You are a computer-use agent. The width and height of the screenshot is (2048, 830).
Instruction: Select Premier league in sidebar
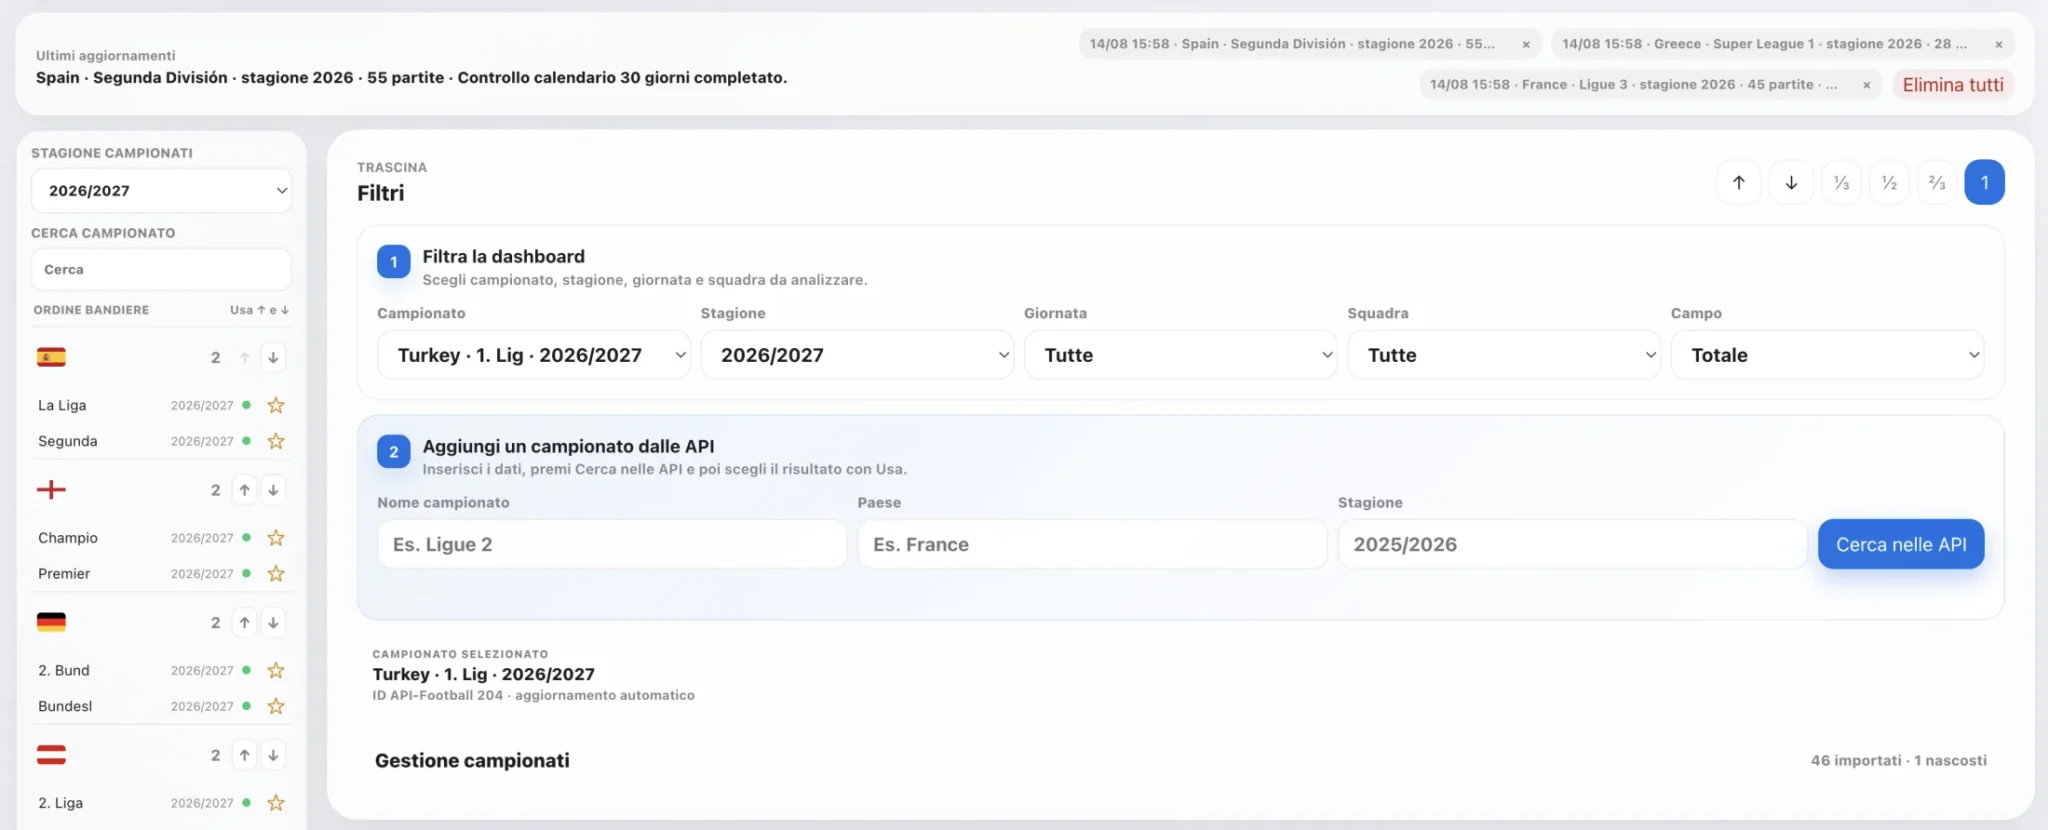click(x=64, y=574)
